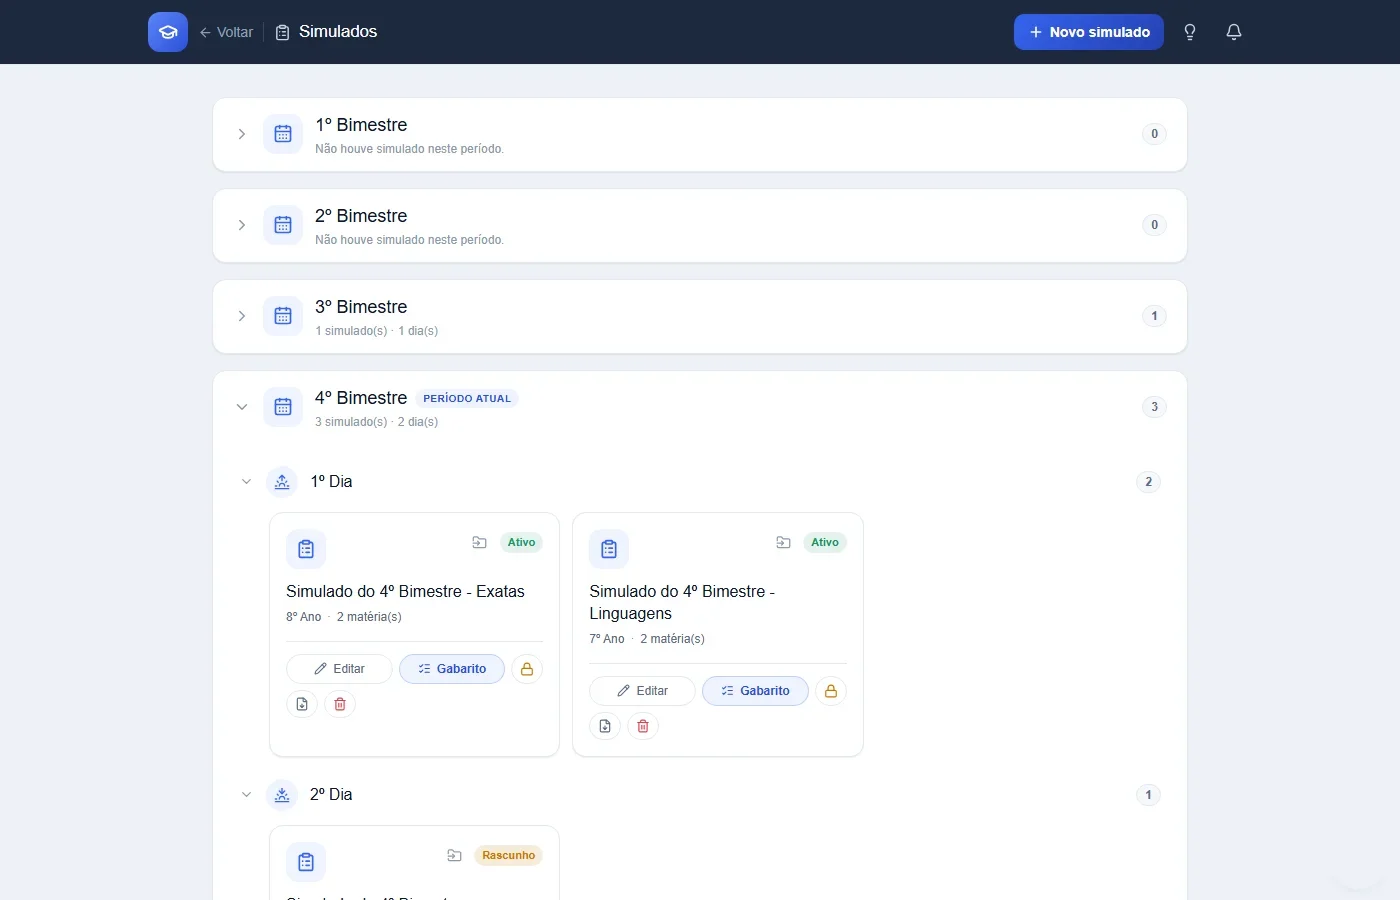This screenshot has height=900, width=1400.
Task: Expand the 2º Bimestre section
Action: 241,225
